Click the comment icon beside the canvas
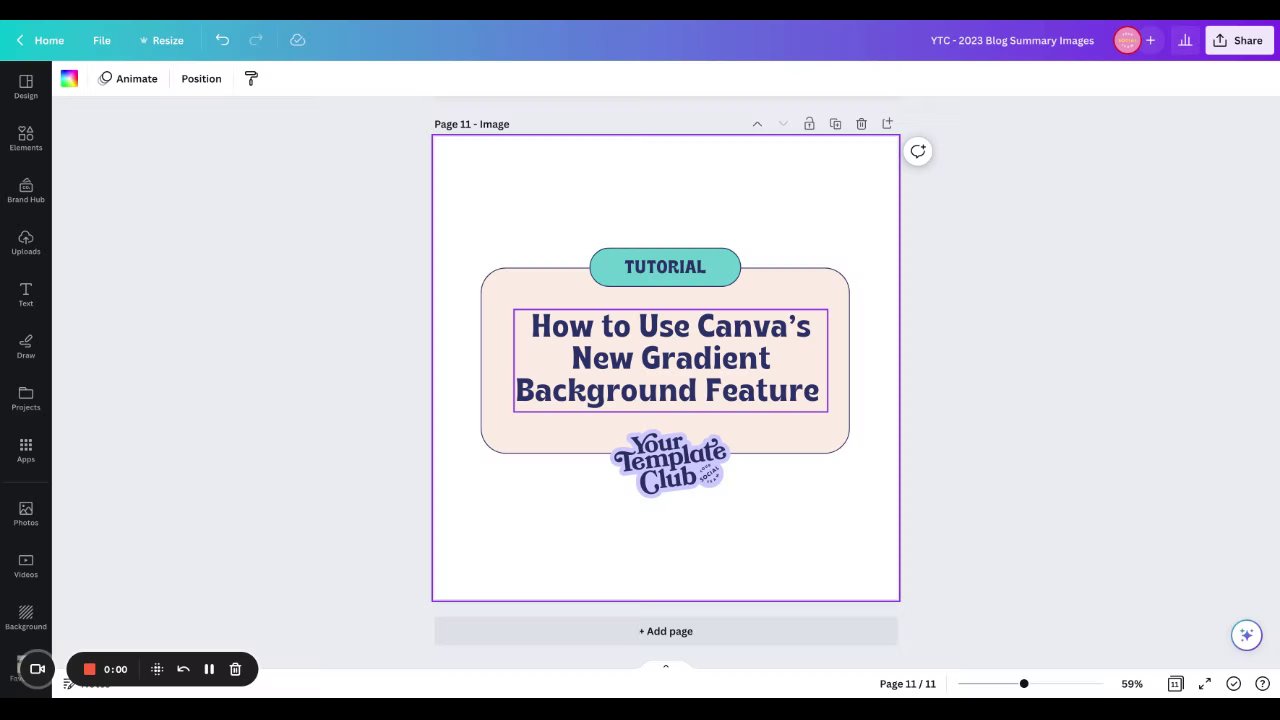The height and width of the screenshot is (720, 1280). pos(918,151)
